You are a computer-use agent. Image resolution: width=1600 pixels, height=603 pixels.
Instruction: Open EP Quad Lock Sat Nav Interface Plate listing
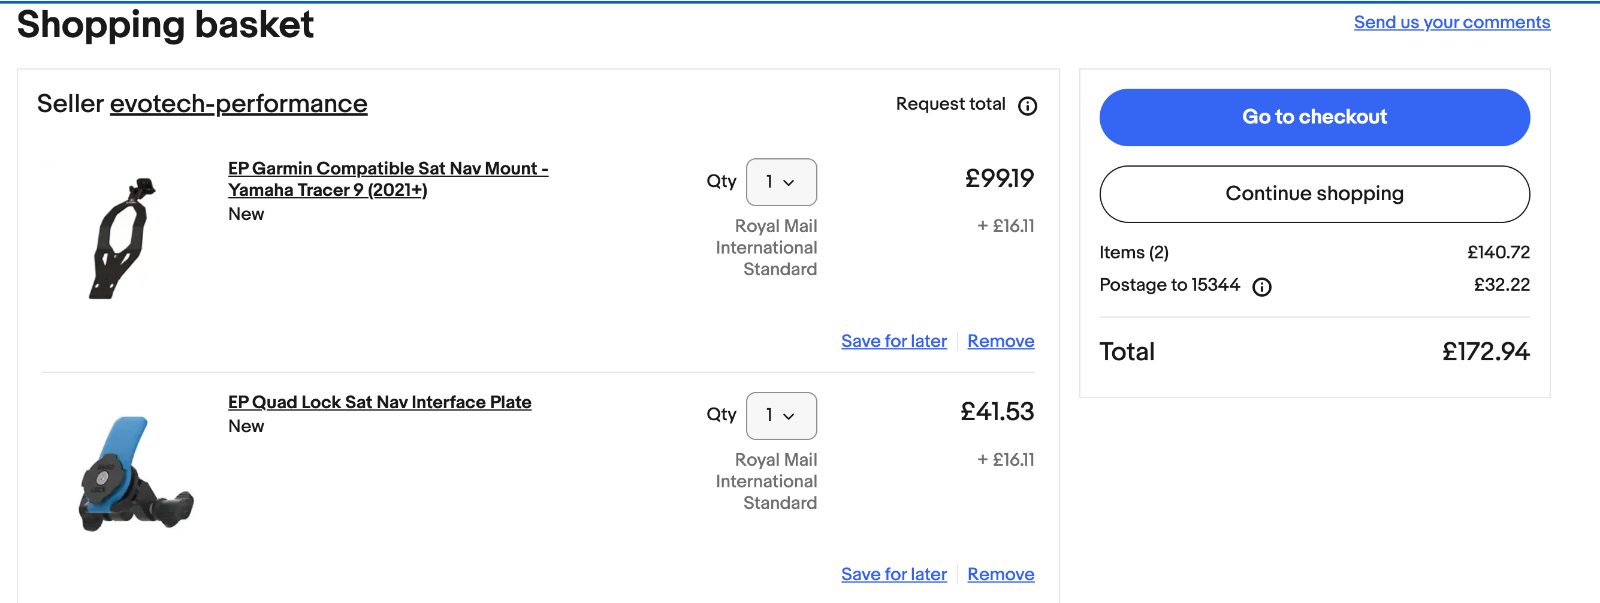(380, 402)
